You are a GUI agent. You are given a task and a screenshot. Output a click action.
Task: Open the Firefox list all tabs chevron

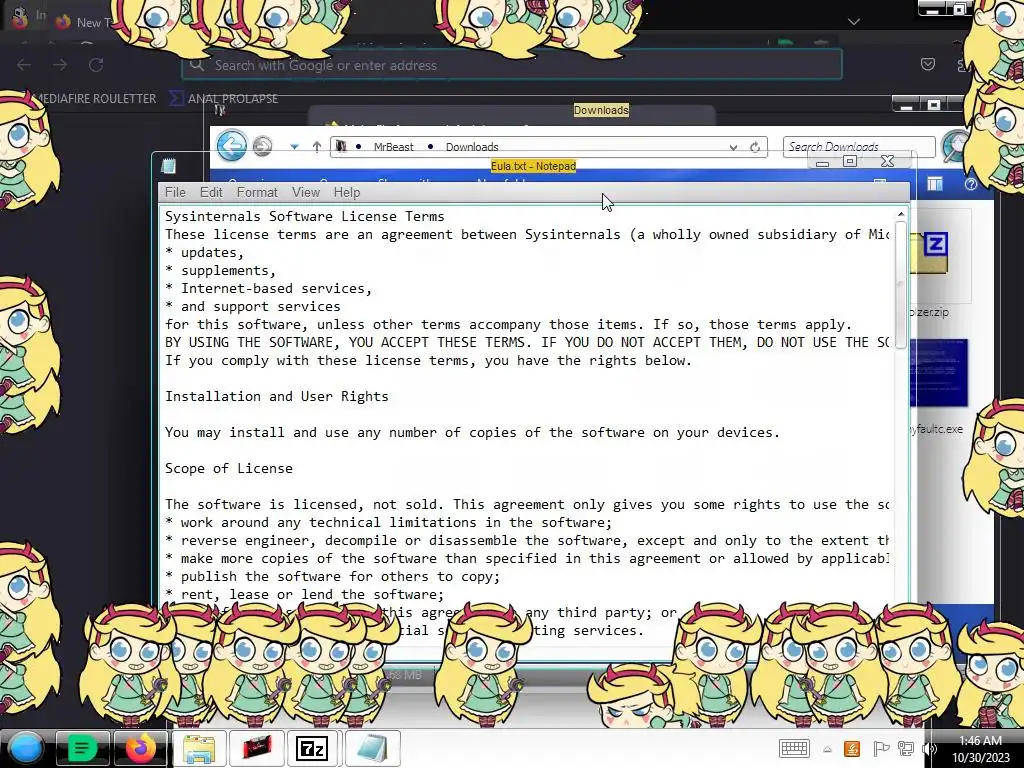coord(854,22)
